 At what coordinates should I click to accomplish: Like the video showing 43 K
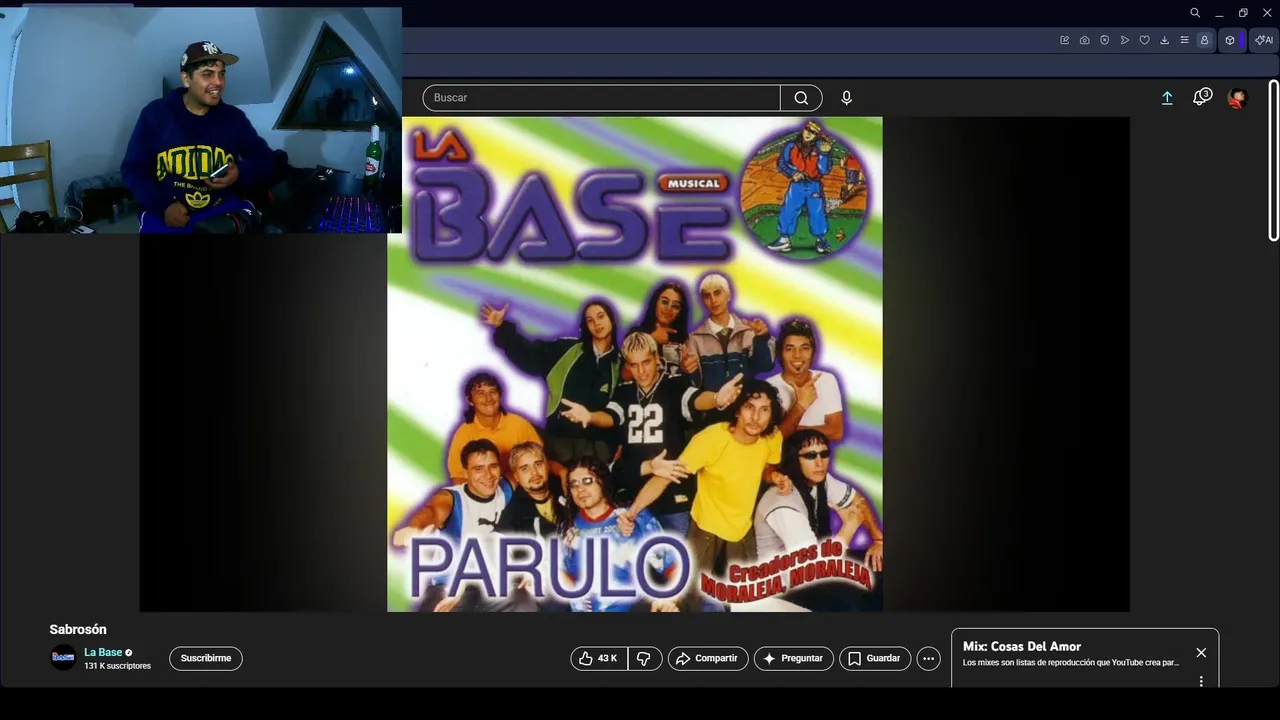pos(598,658)
